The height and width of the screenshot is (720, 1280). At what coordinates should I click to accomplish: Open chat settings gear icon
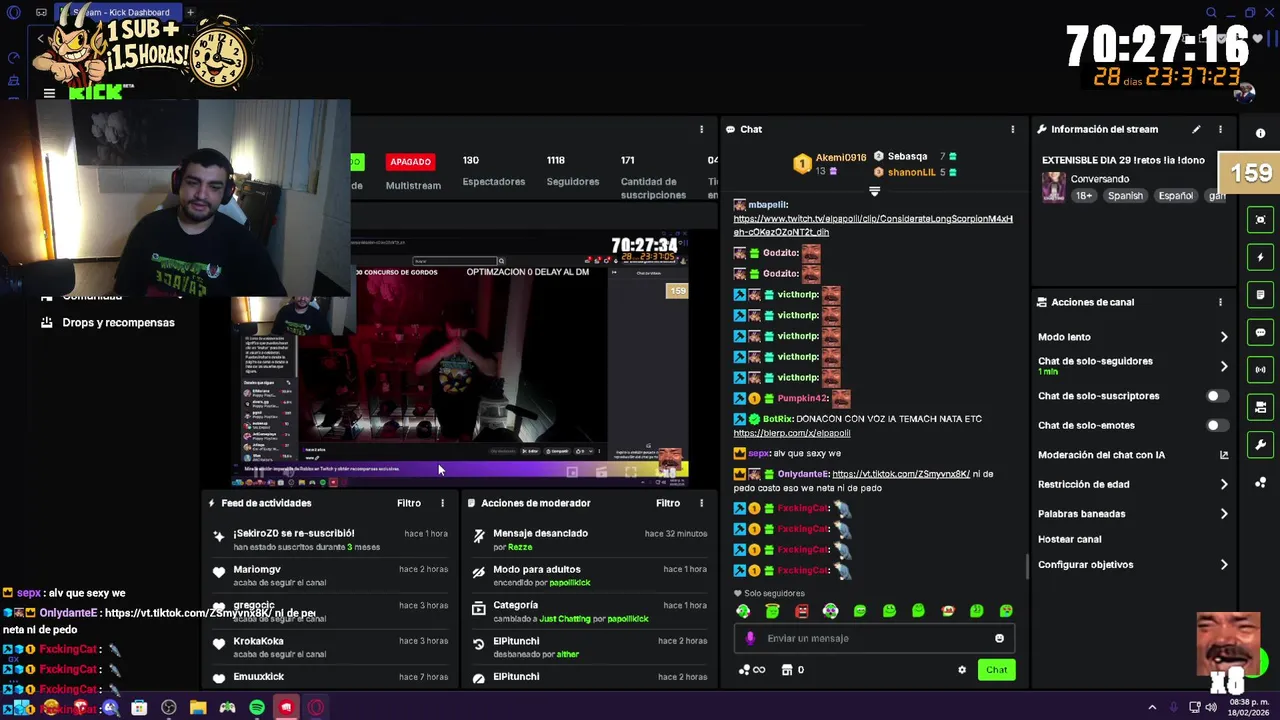point(962,670)
